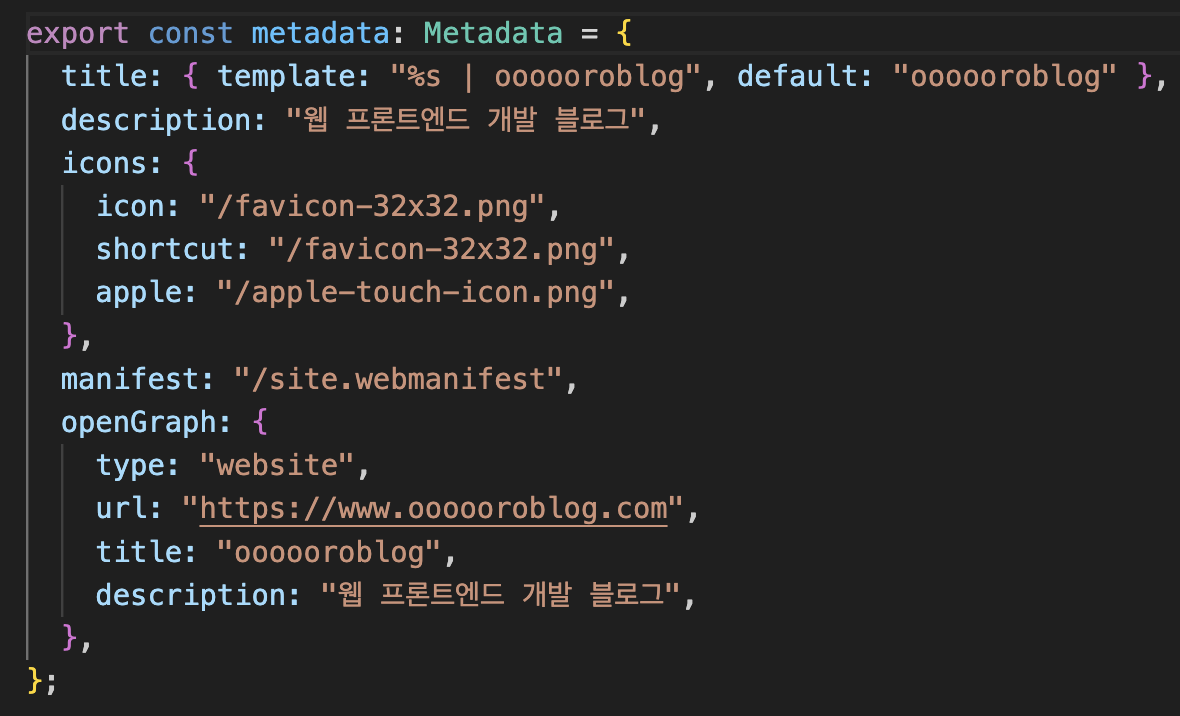The image size is (1180, 716).
Task: Click the shortcut property key
Action: tap(165, 249)
